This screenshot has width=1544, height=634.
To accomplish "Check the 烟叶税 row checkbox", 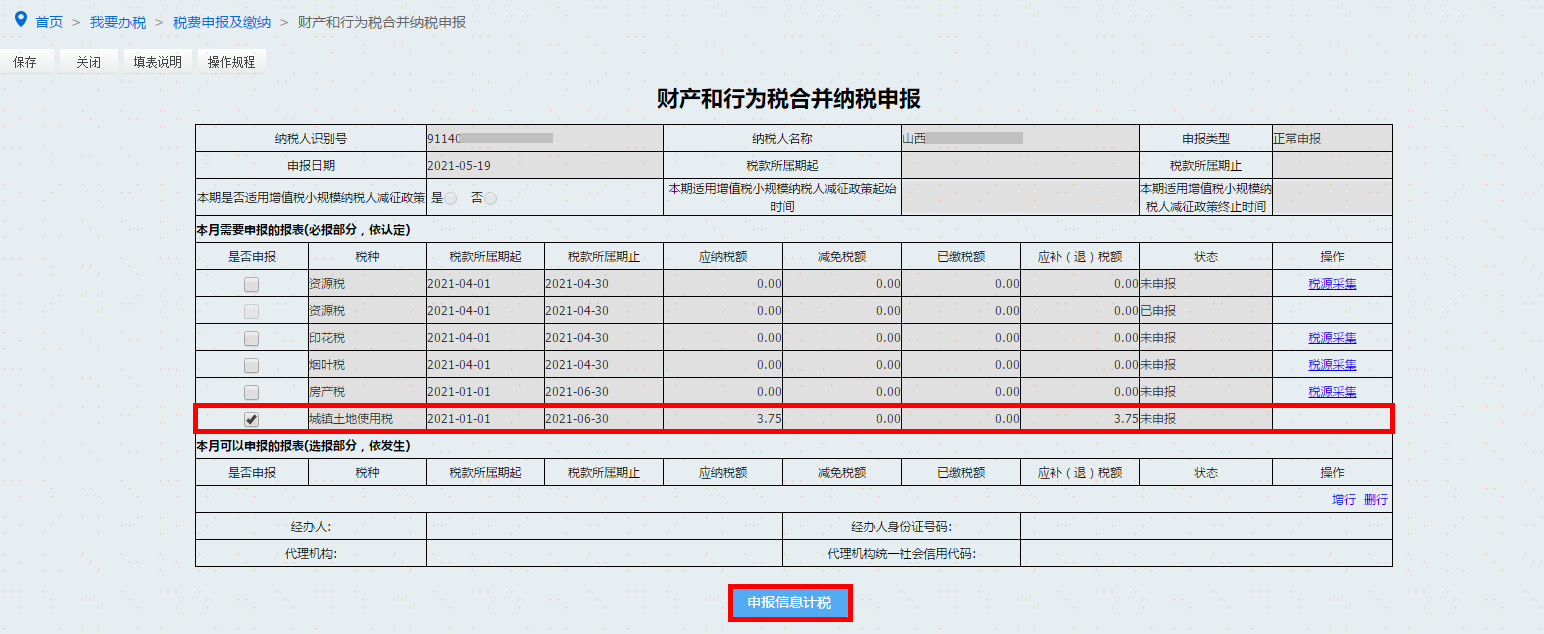I will [x=251, y=365].
